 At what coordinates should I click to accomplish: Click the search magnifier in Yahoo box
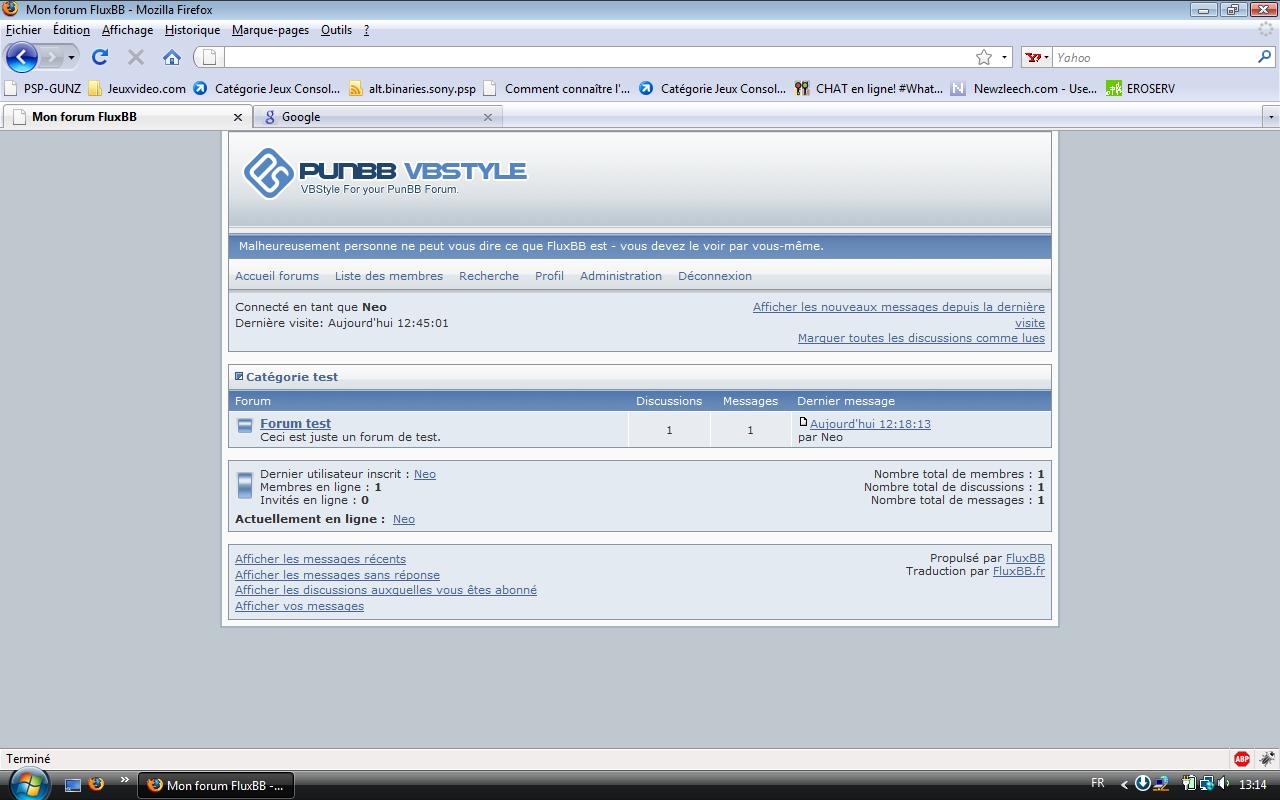coord(1264,57)
